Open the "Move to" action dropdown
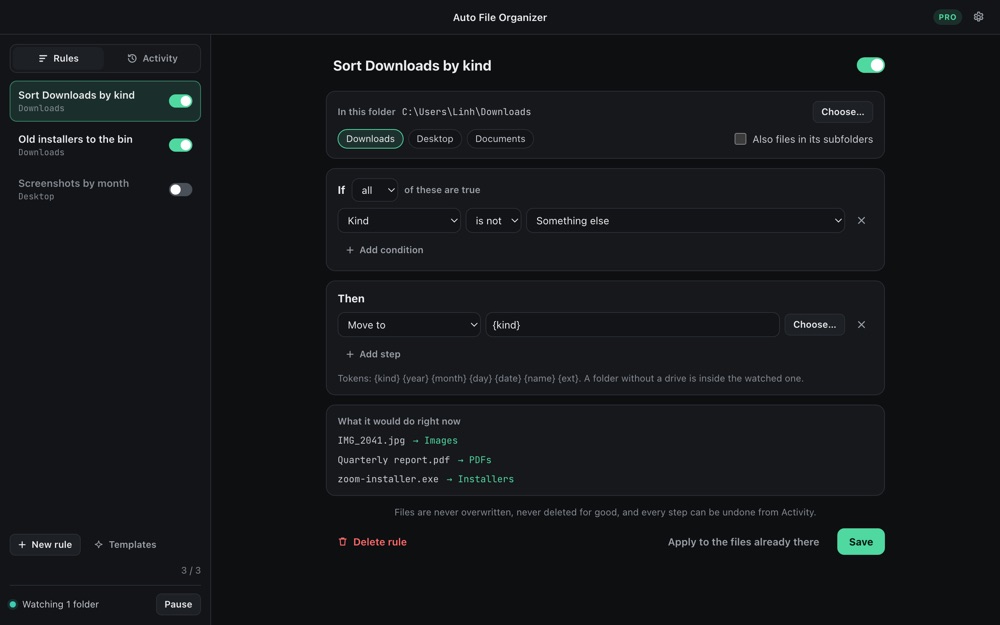 pos(409,325)
